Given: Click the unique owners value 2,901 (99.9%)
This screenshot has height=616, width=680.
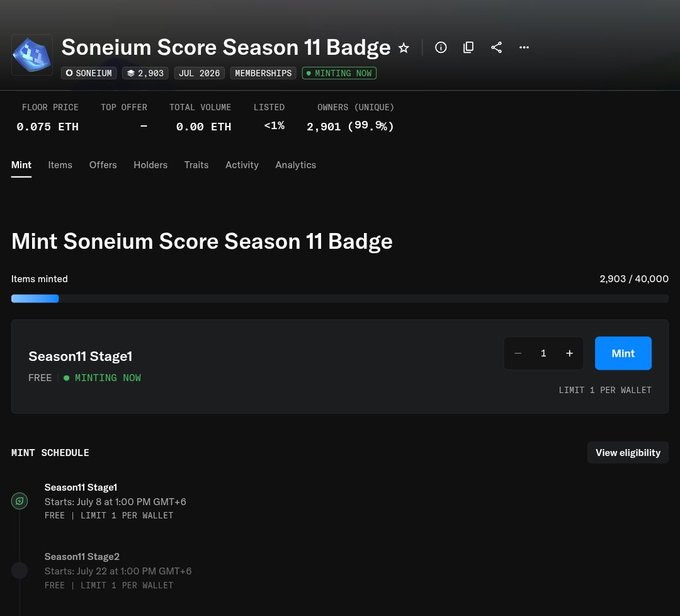Looking at the screenshot, I should click(350, 126).
